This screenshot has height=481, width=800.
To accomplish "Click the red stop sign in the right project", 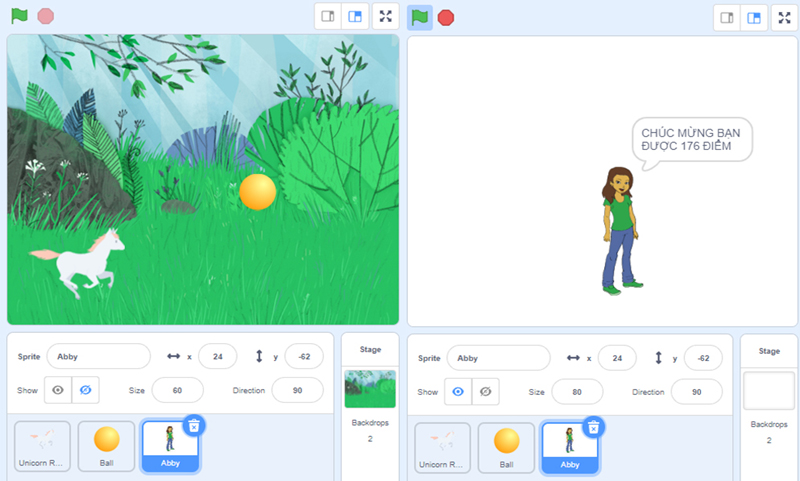I will tap(446, 18).
